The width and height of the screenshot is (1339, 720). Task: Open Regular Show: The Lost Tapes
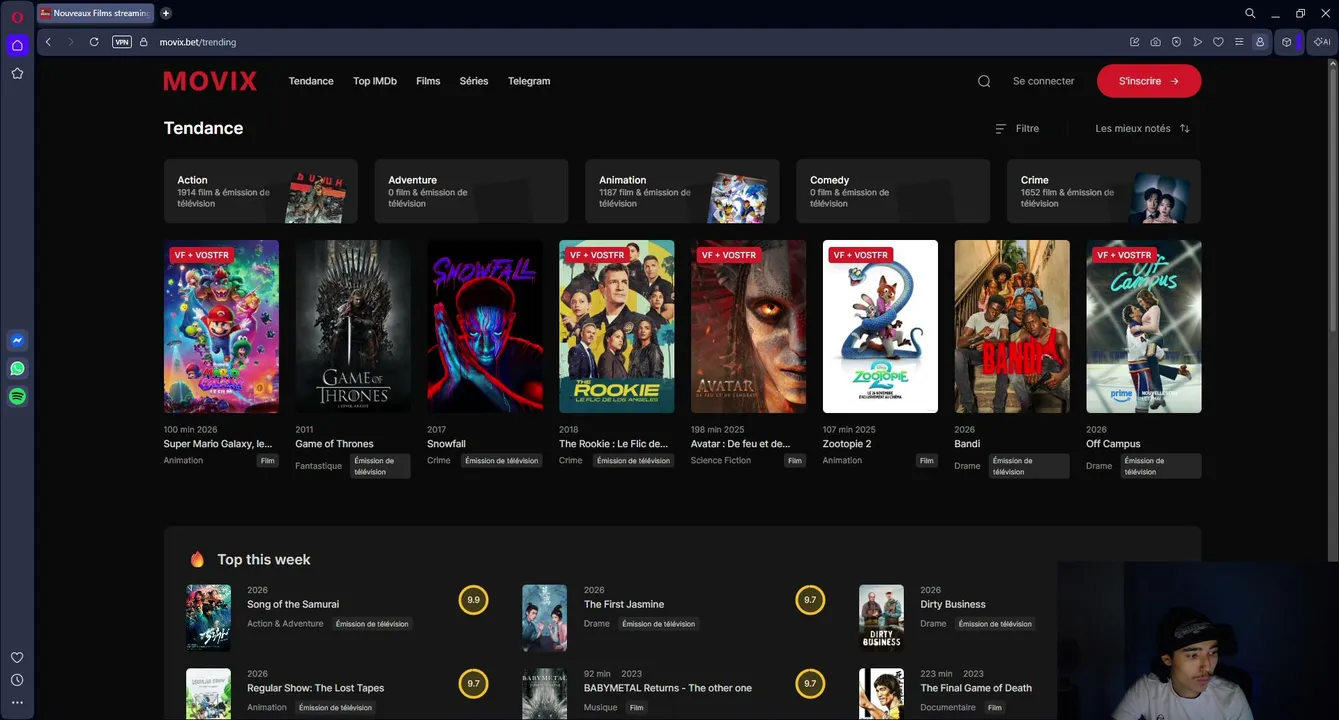coord(316,688)
